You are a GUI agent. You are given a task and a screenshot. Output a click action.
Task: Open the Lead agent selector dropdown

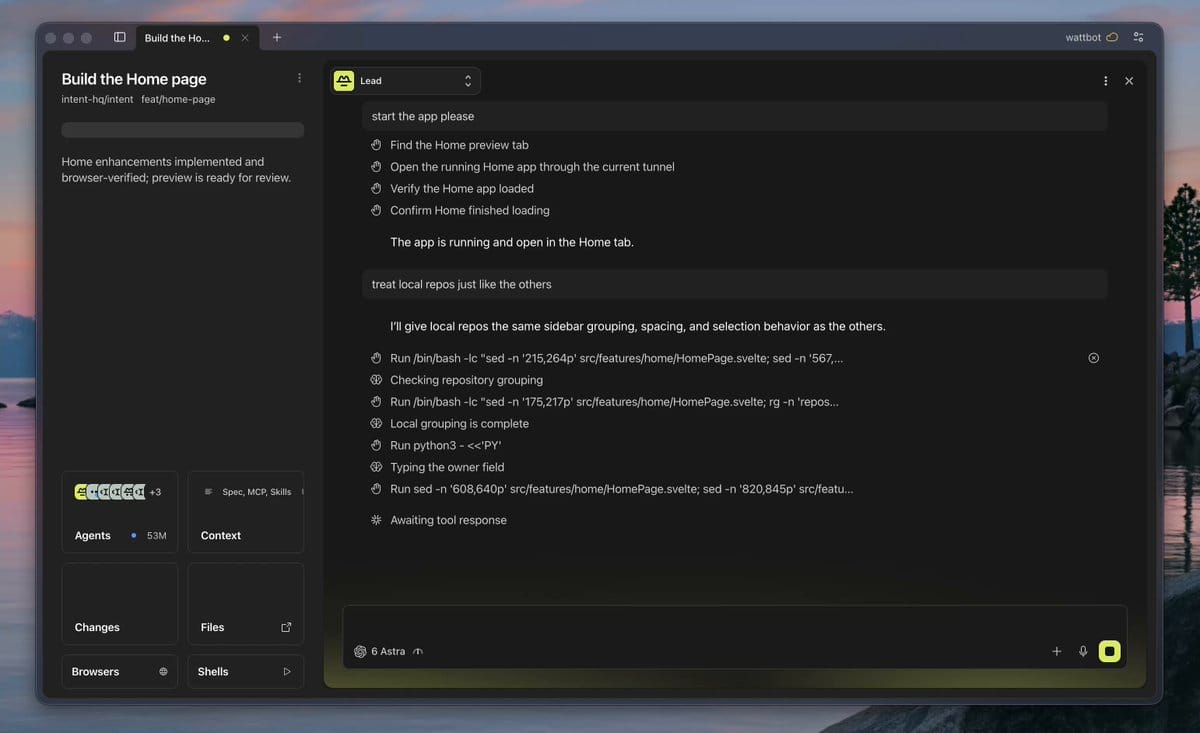coord(406,81)
